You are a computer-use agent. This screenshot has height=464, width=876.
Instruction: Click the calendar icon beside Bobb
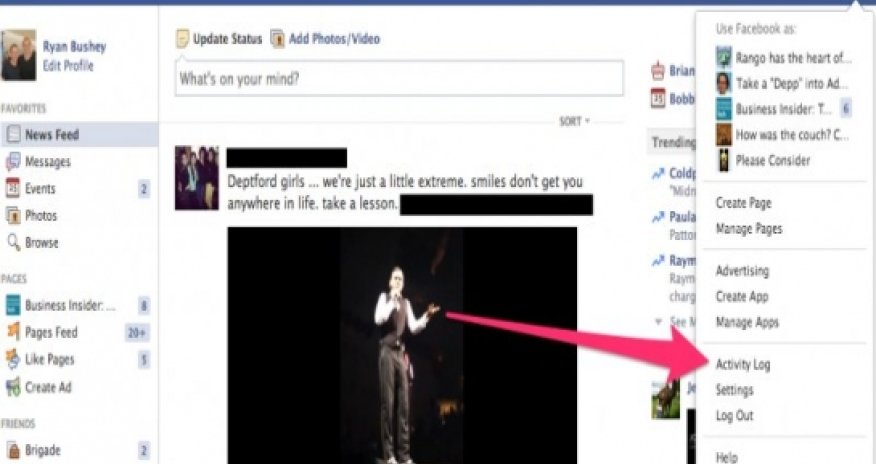pos(658,99)
